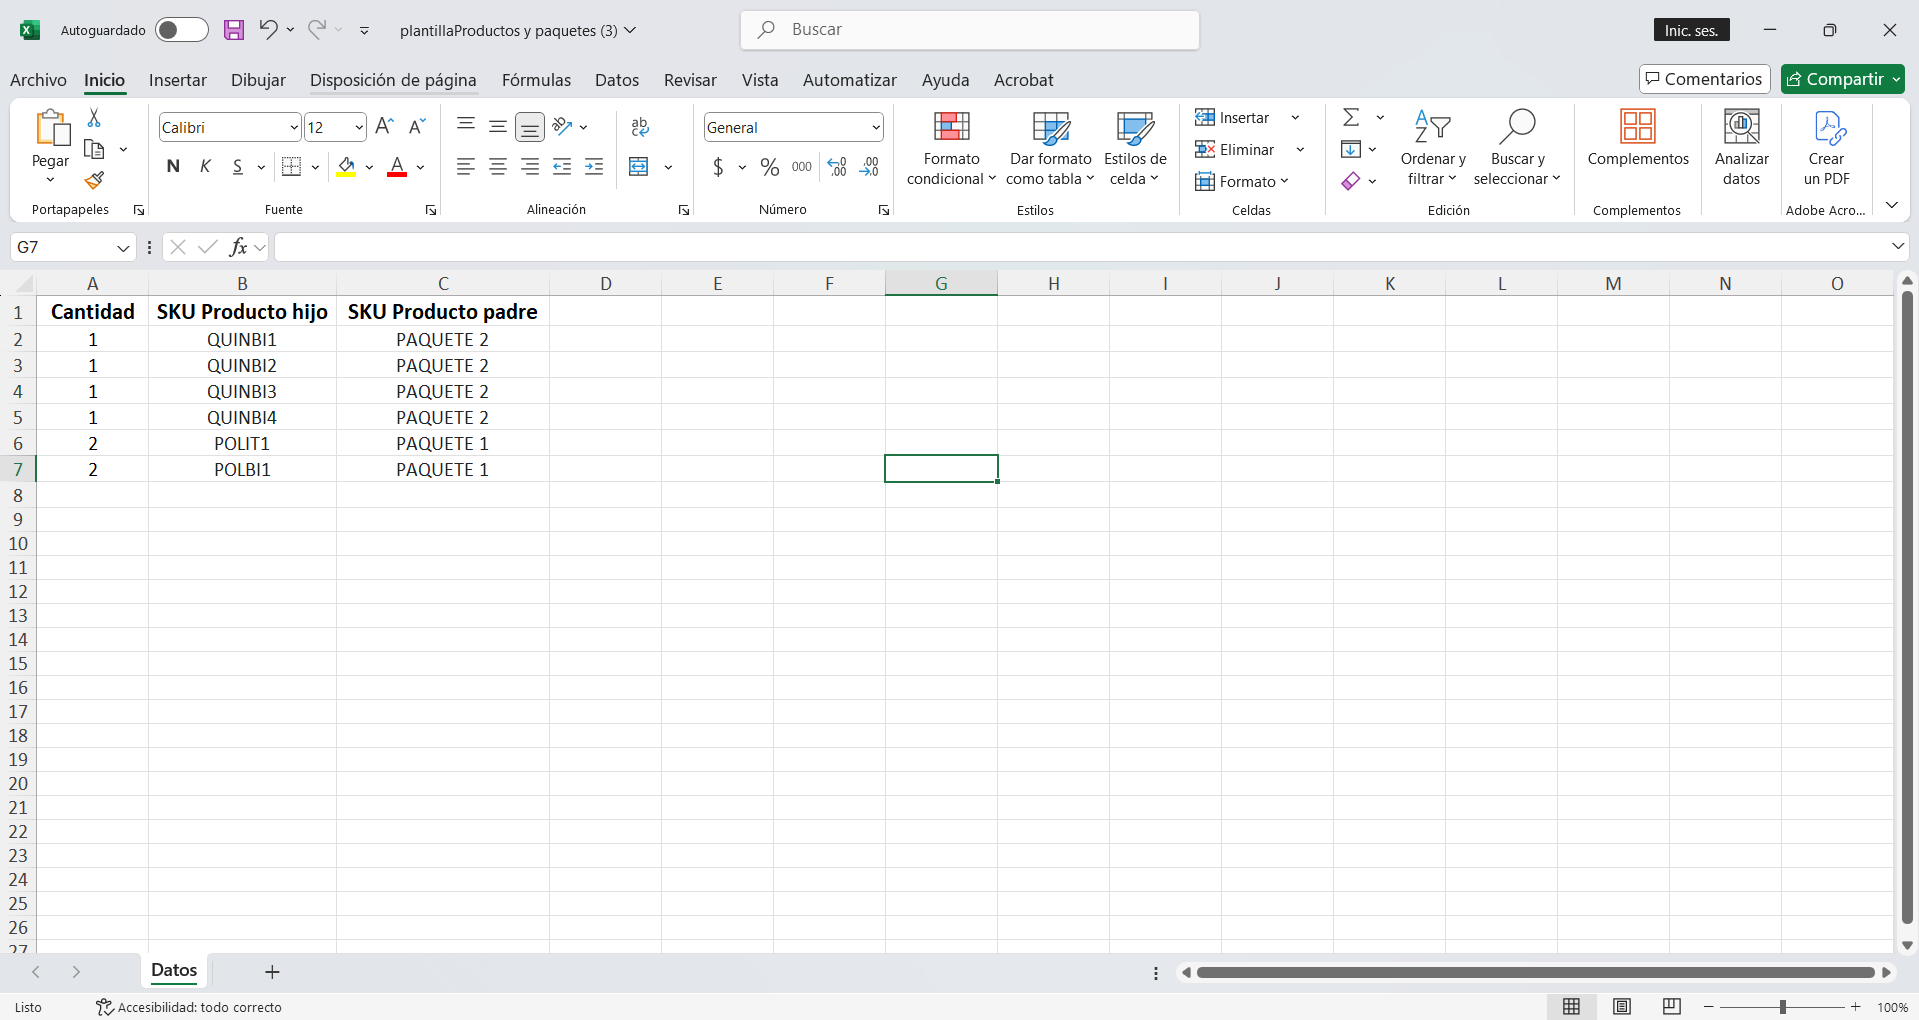This screenshot has height=1020, width=1919.
Task: Click the Save floppy disk icon
Action: click(234, 30)
